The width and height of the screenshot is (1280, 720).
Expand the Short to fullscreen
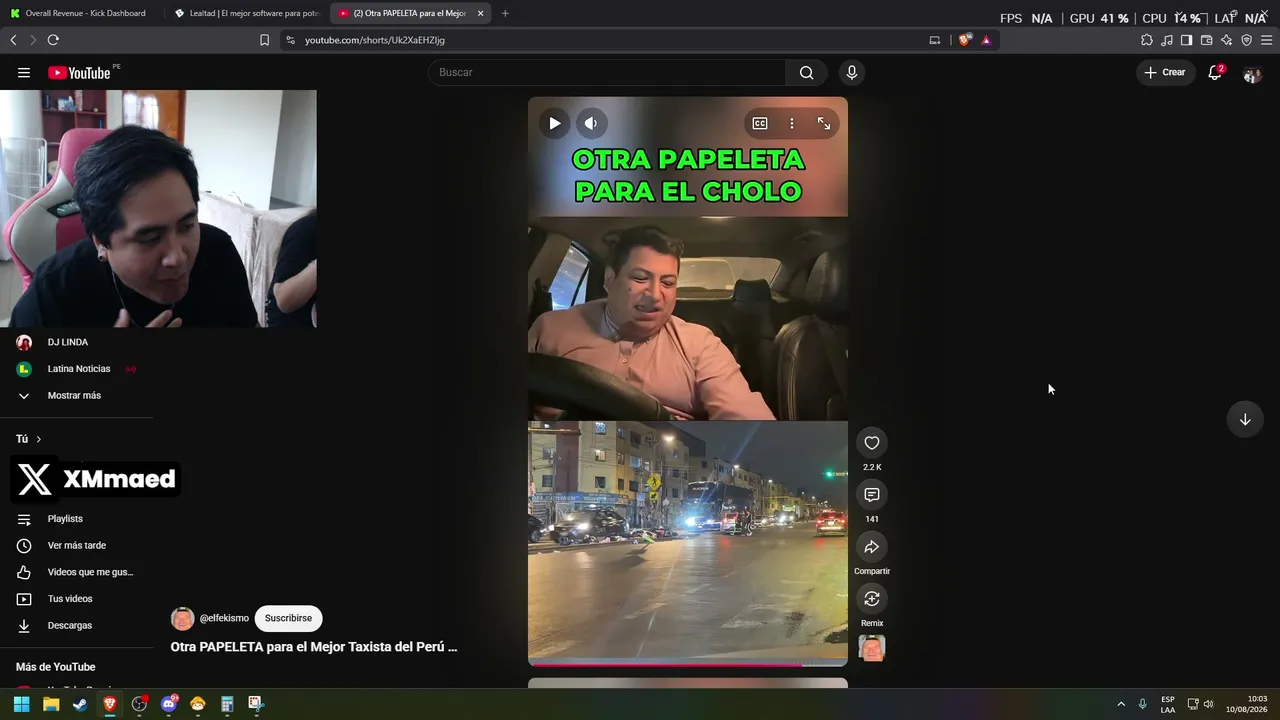(x=824, y=123)
